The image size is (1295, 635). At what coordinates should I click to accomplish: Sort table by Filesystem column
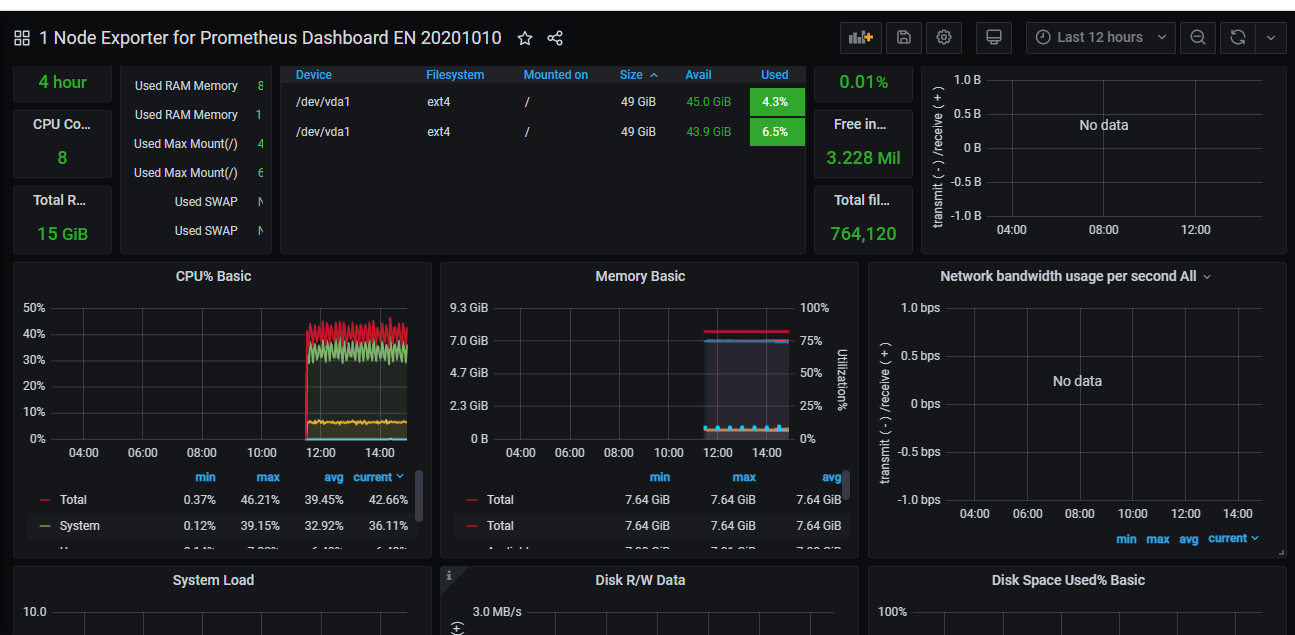coord(455,75)
